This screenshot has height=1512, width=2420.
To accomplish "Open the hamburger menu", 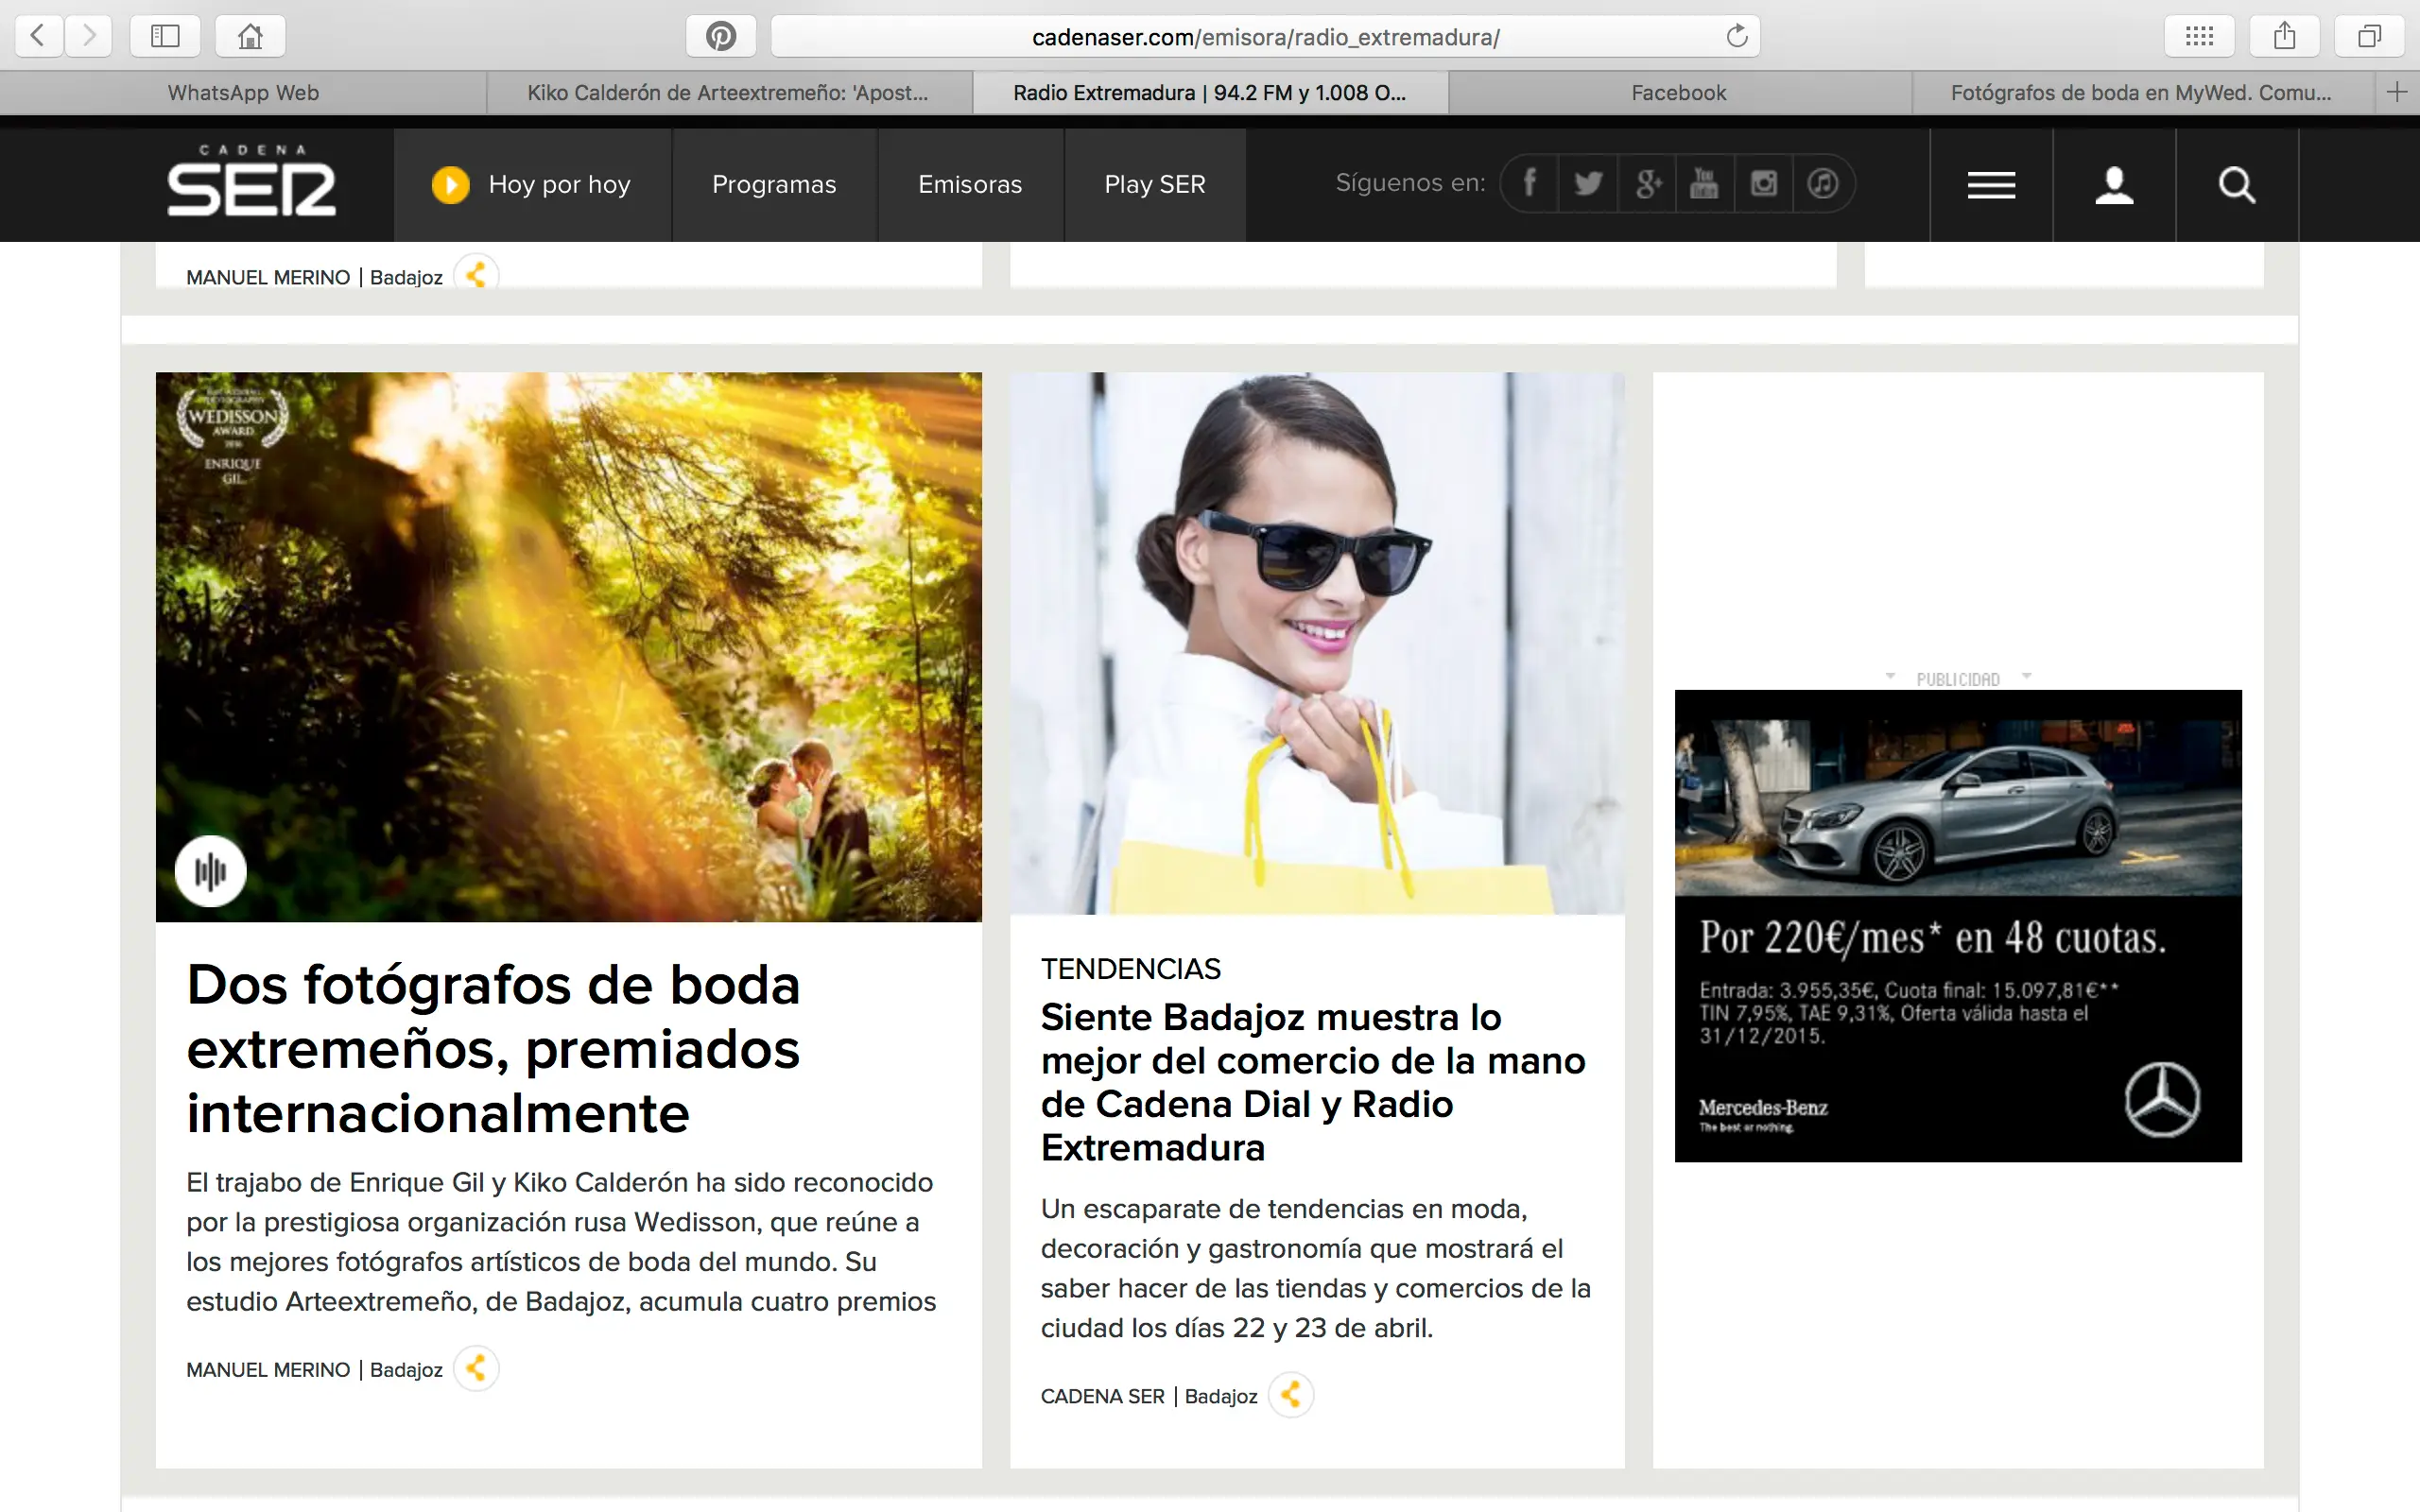I will [1991, 185].
